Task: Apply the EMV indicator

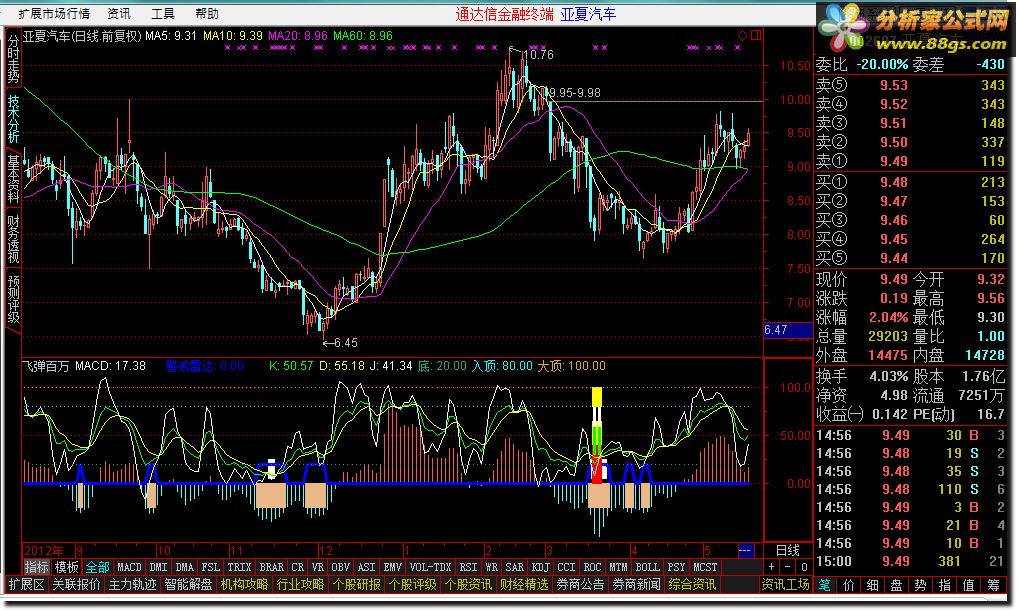Action: 392,567
